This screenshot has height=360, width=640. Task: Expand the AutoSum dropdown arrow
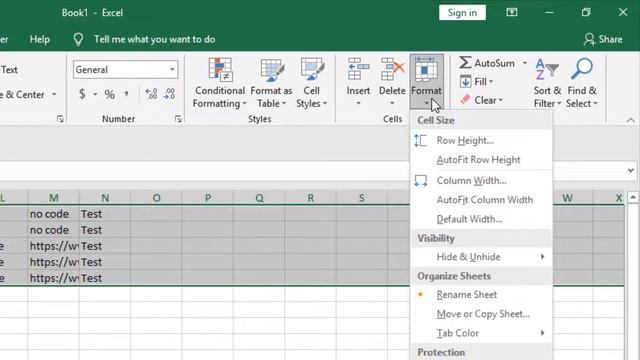(x=524, y=63)
